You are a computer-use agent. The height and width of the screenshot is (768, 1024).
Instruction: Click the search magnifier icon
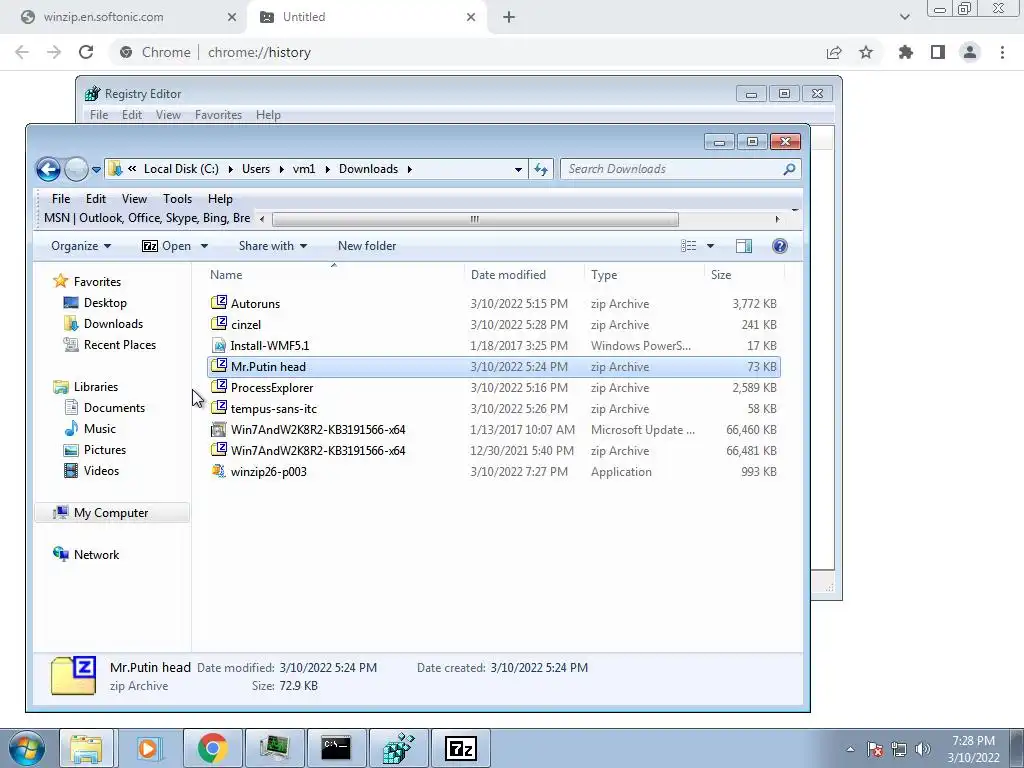pyautogui.click(x=789, y=169)
